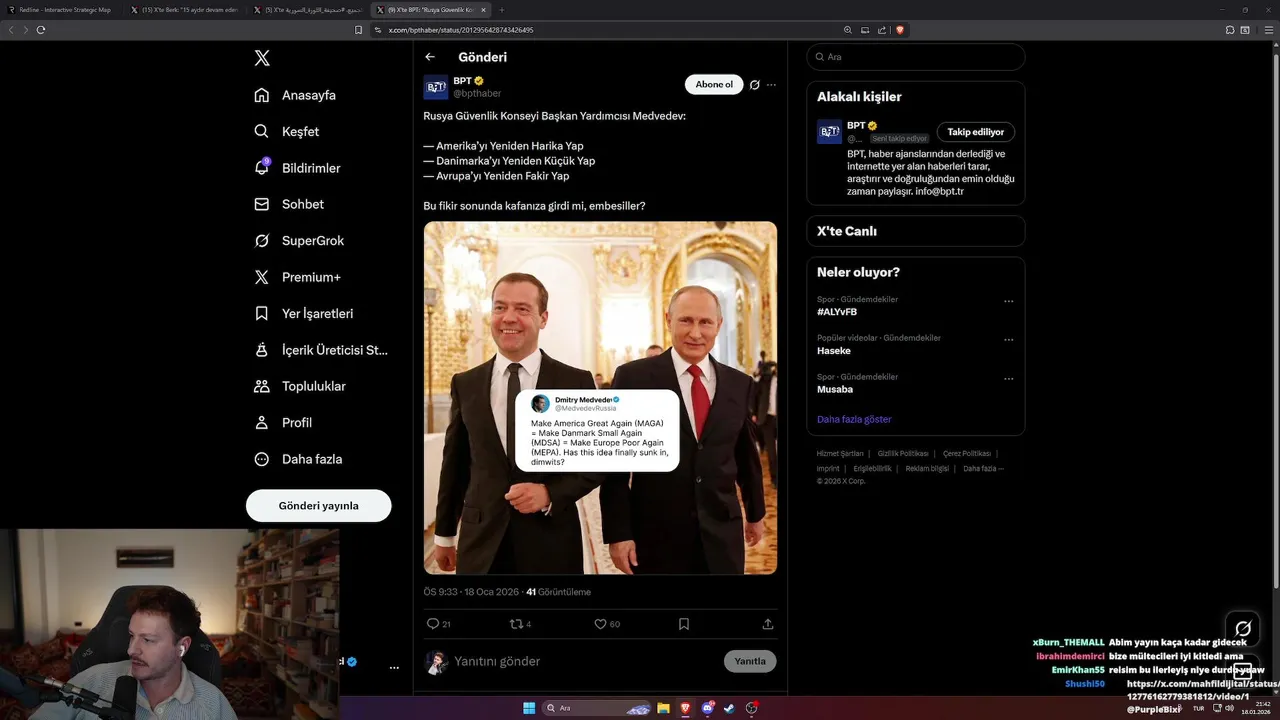The width and height of the screenshot is (1280, 720).
Task: Click the taskbar Ara search box
Action: pos(597,708)
